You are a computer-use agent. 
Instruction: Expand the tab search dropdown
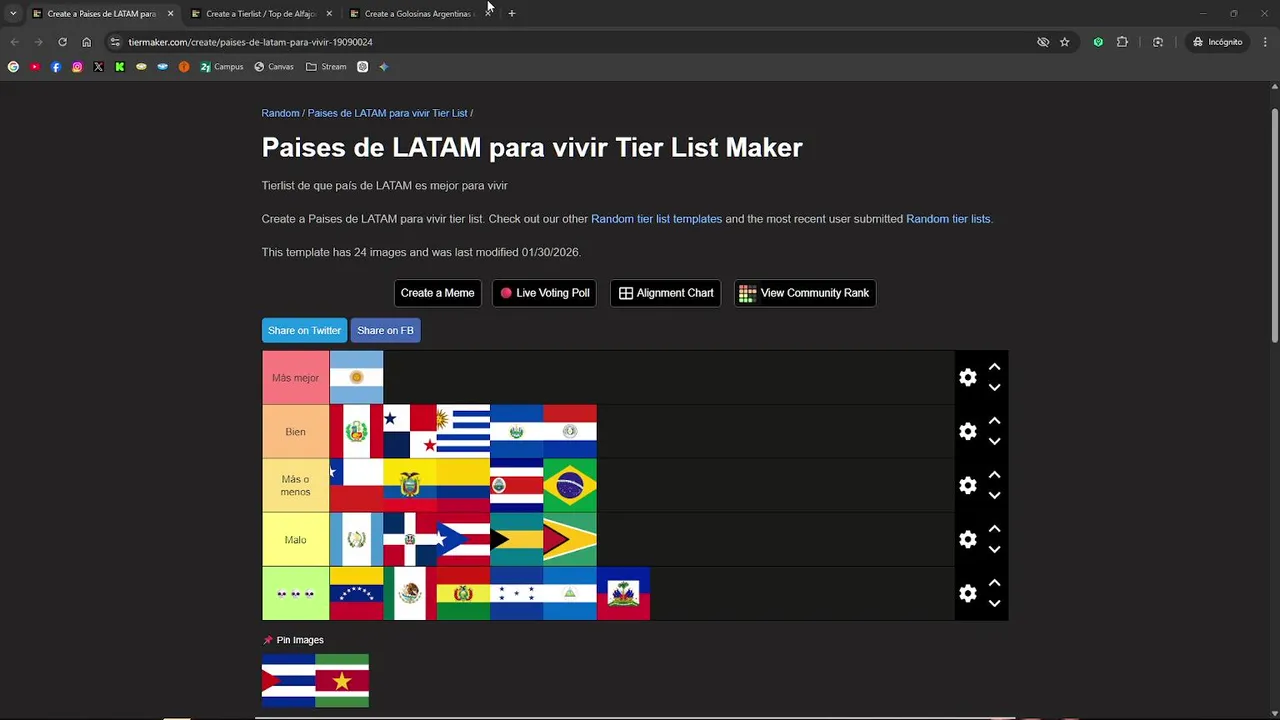pyautogui.click(x=13, y=14)
